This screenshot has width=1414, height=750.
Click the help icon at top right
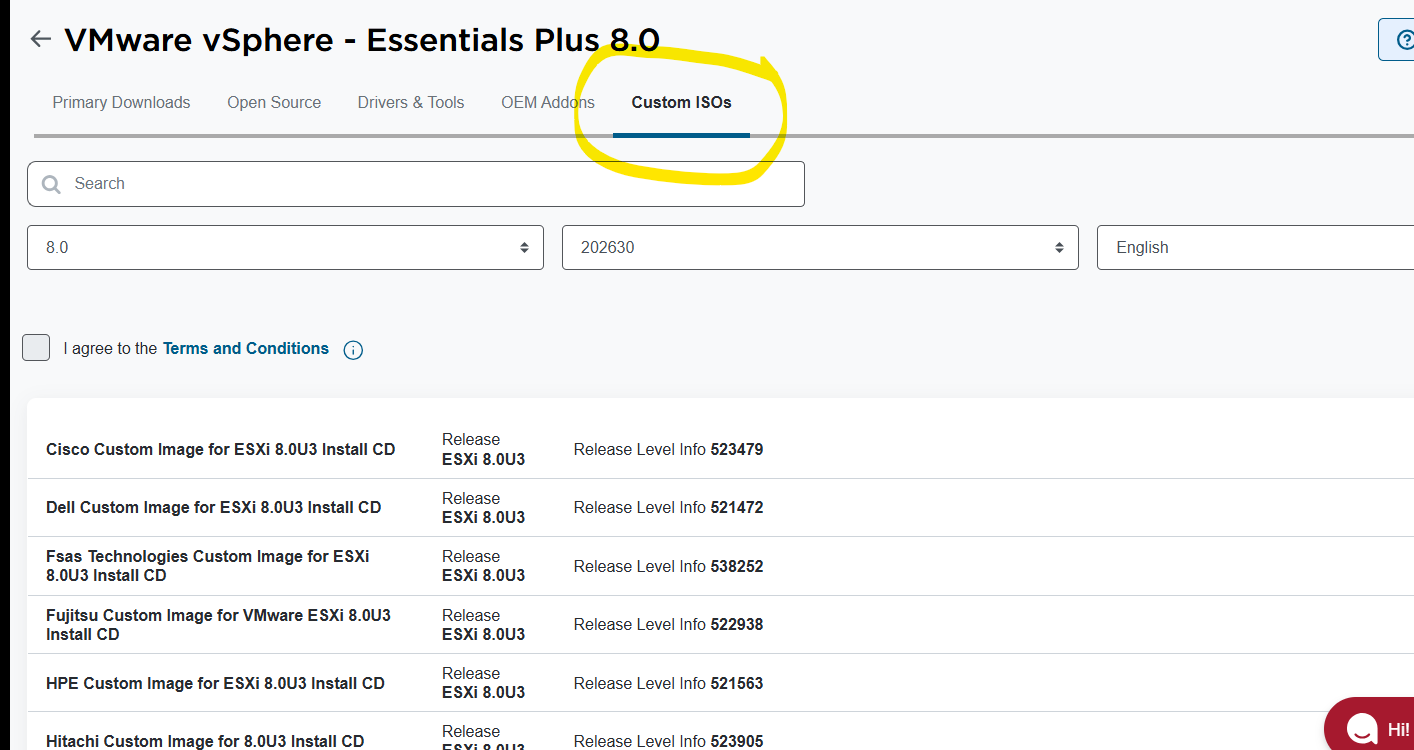(x=1400, y=40)
